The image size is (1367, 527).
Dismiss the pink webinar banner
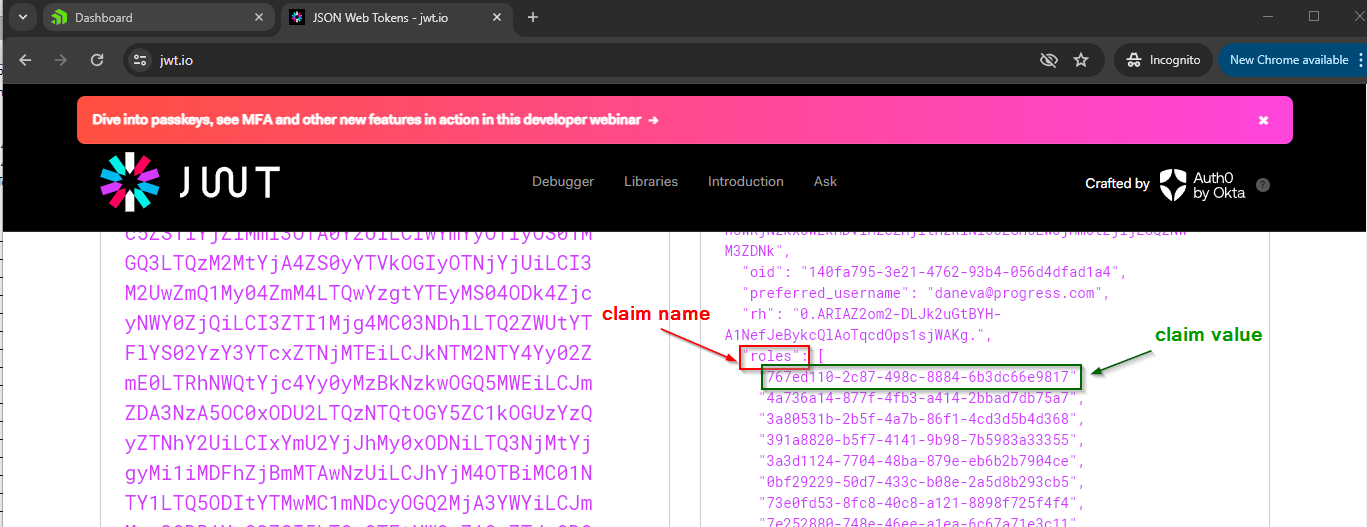[x=1263, y=120]
